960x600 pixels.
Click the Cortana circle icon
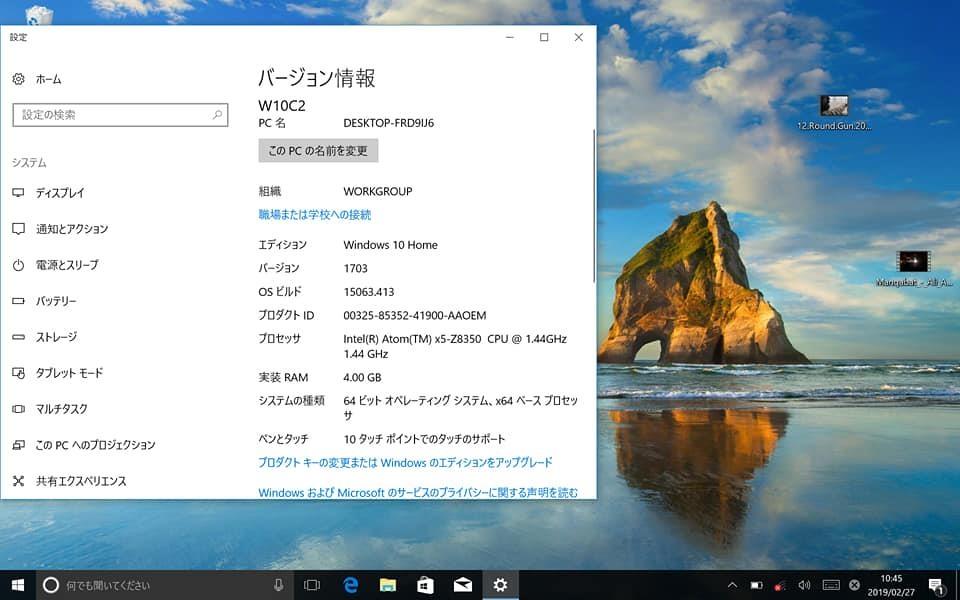51,585
